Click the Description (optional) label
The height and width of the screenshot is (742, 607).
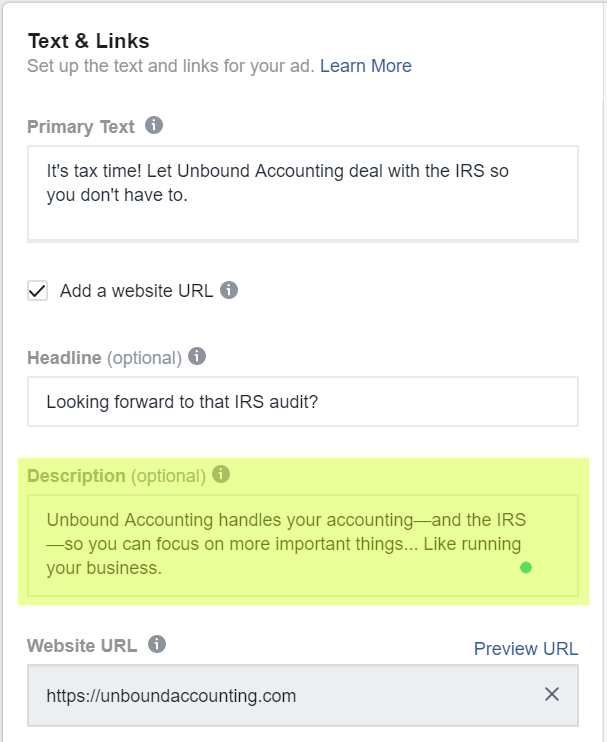tap(116, 476)
